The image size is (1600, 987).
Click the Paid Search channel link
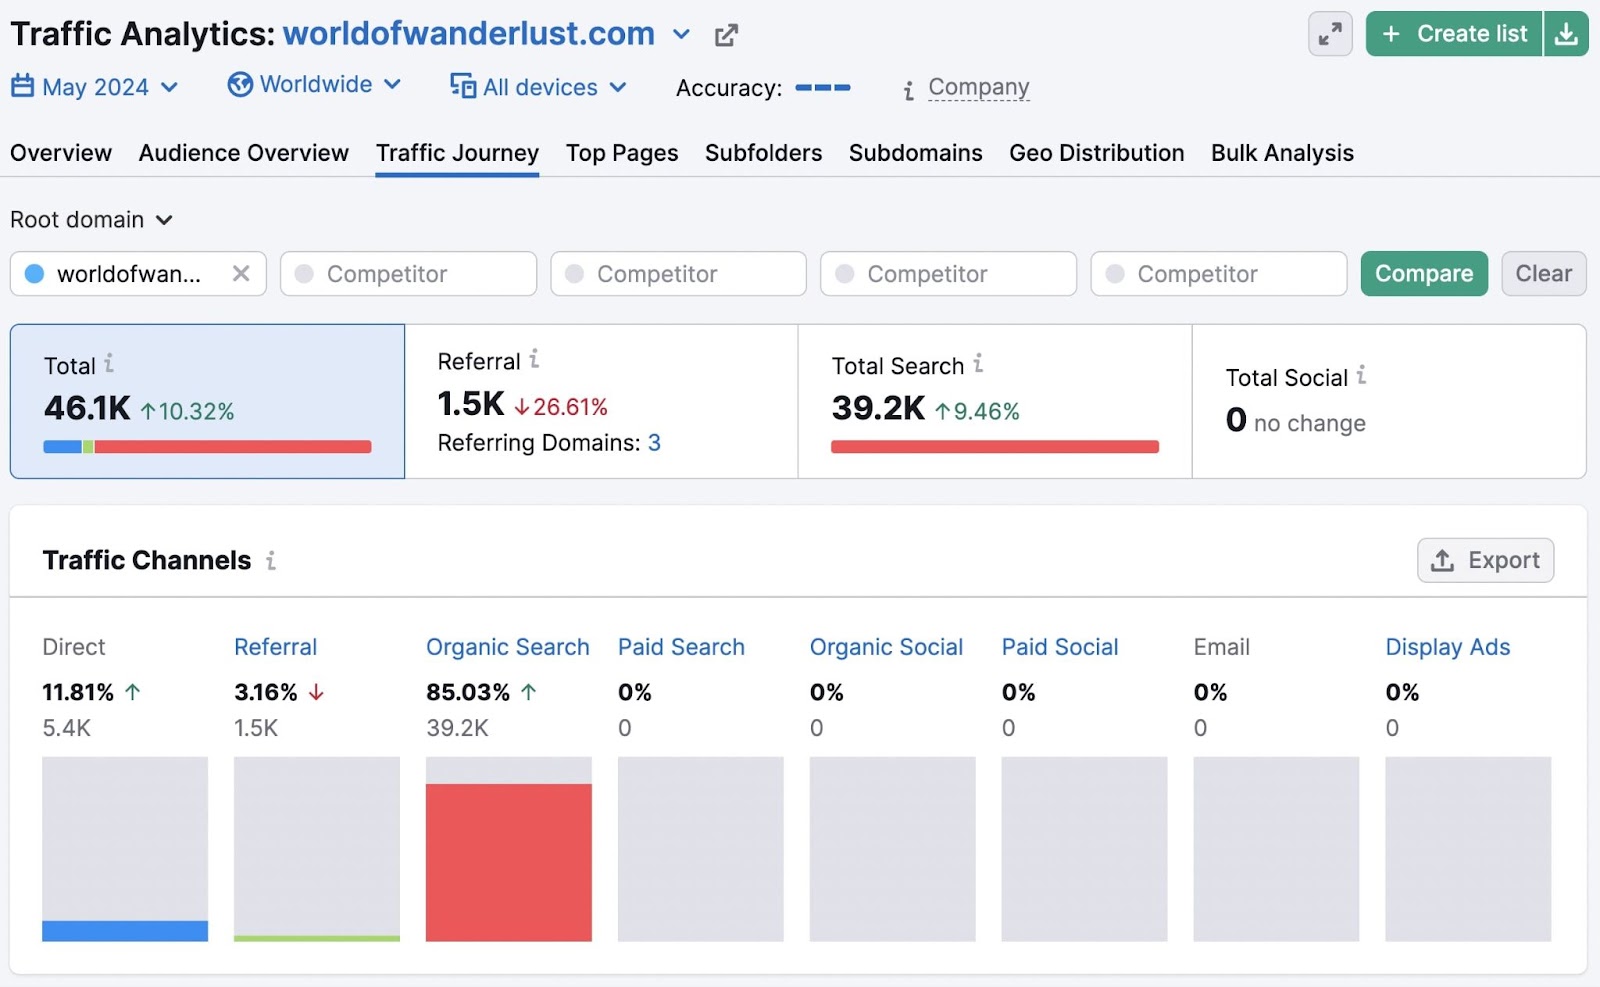pos(681,647)
